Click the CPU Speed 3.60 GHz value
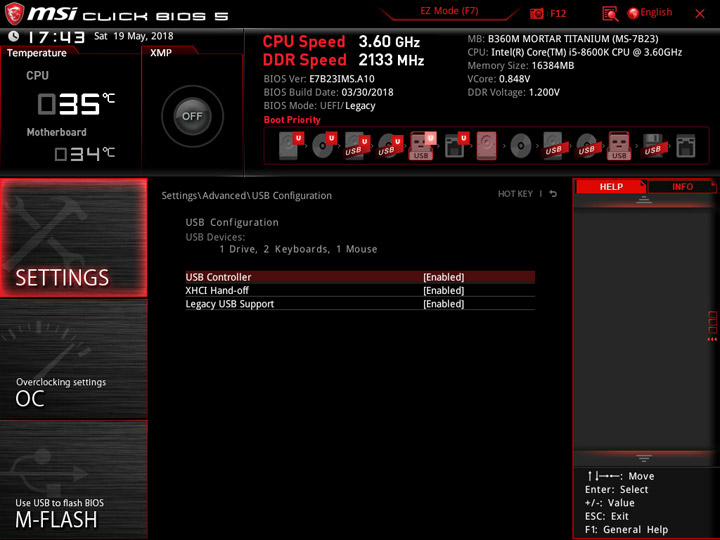 389,42
